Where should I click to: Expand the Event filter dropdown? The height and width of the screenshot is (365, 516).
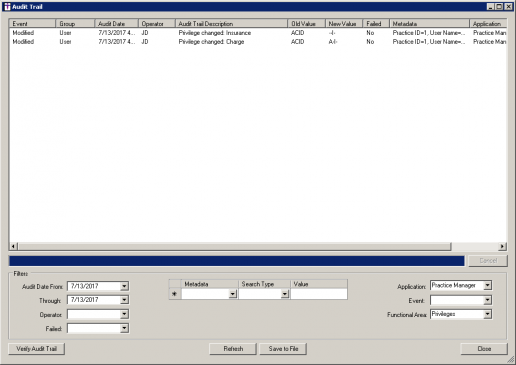pyautogui.click(x=487, y=300)
